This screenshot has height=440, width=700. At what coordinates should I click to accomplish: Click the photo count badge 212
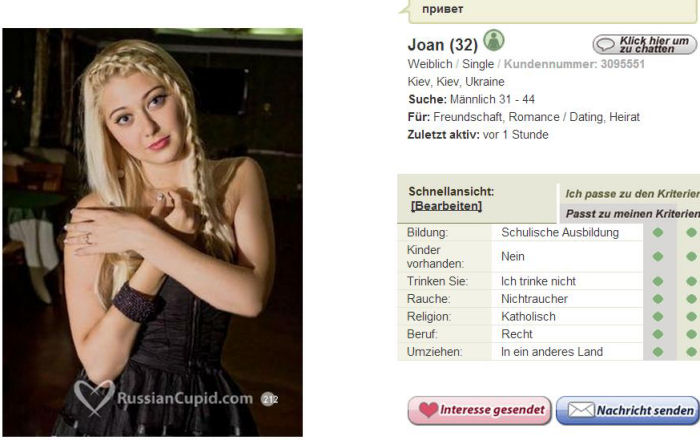coord(269,398)
